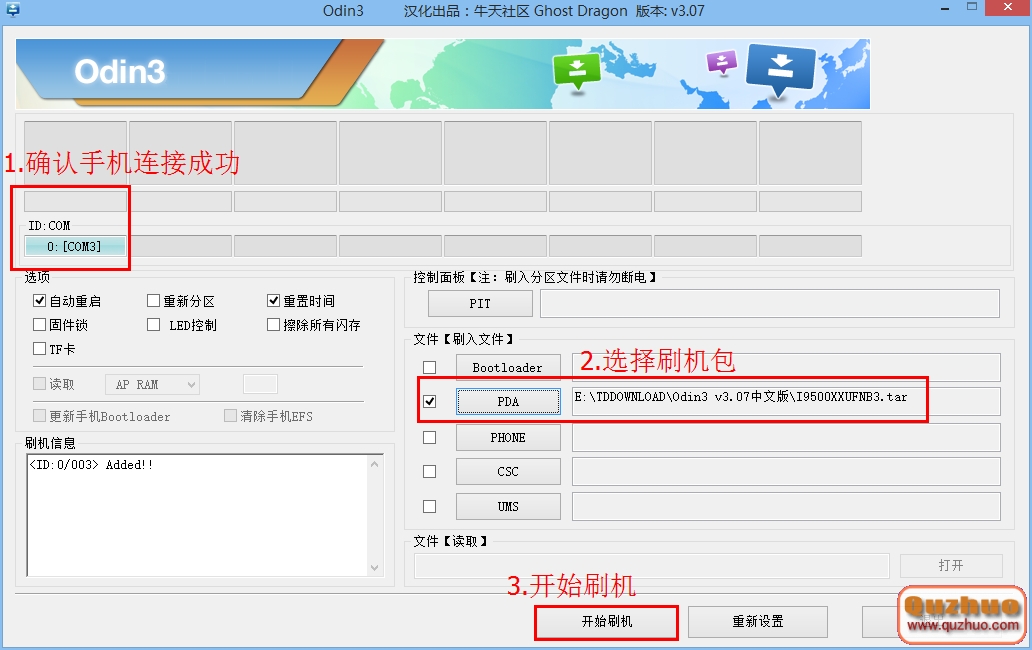This screenshot has height=650, width=1032.
Task: Click the PIT file path field
Action: click(x=769, y=303)
